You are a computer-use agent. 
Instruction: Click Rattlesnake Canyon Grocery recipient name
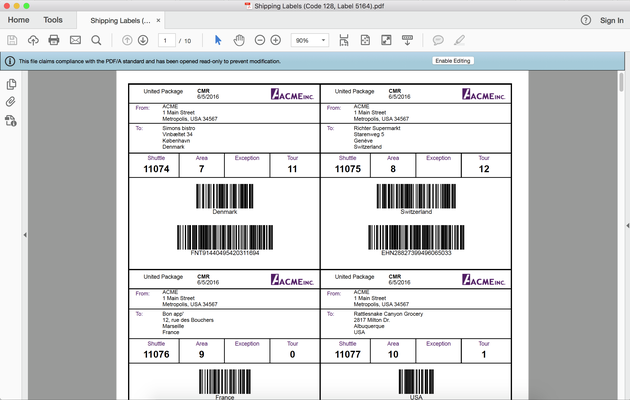pyautogui.click(x=388, y=314)
